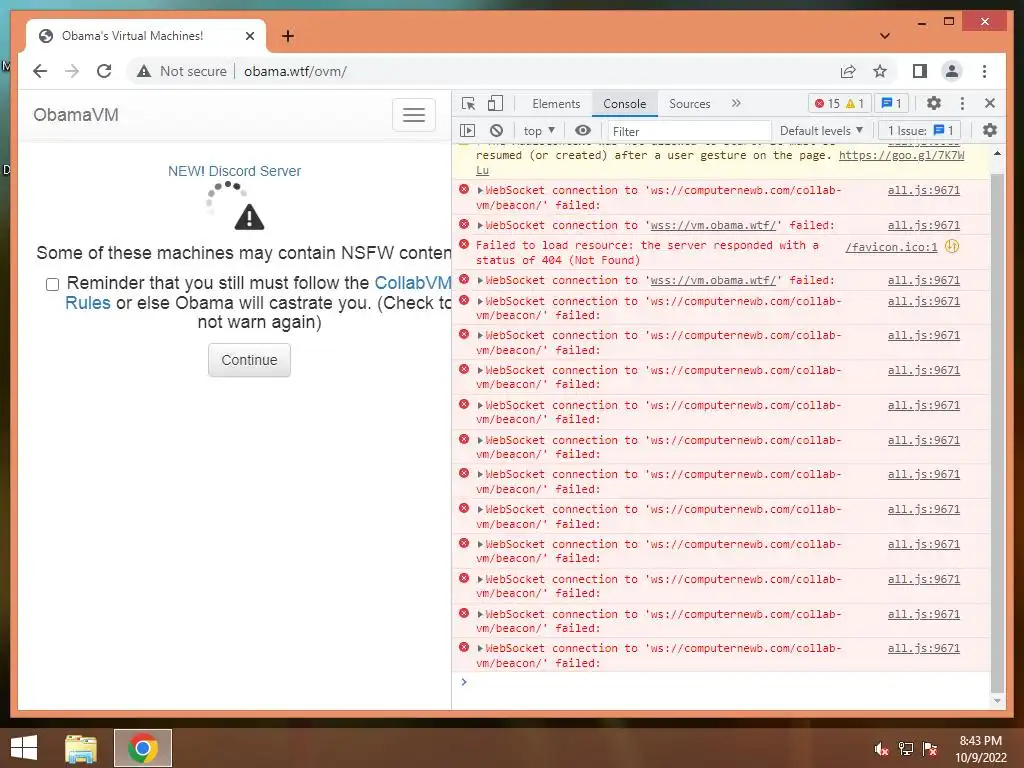
Task: Click the browser back arrow
Action: (x=40, y=71)
